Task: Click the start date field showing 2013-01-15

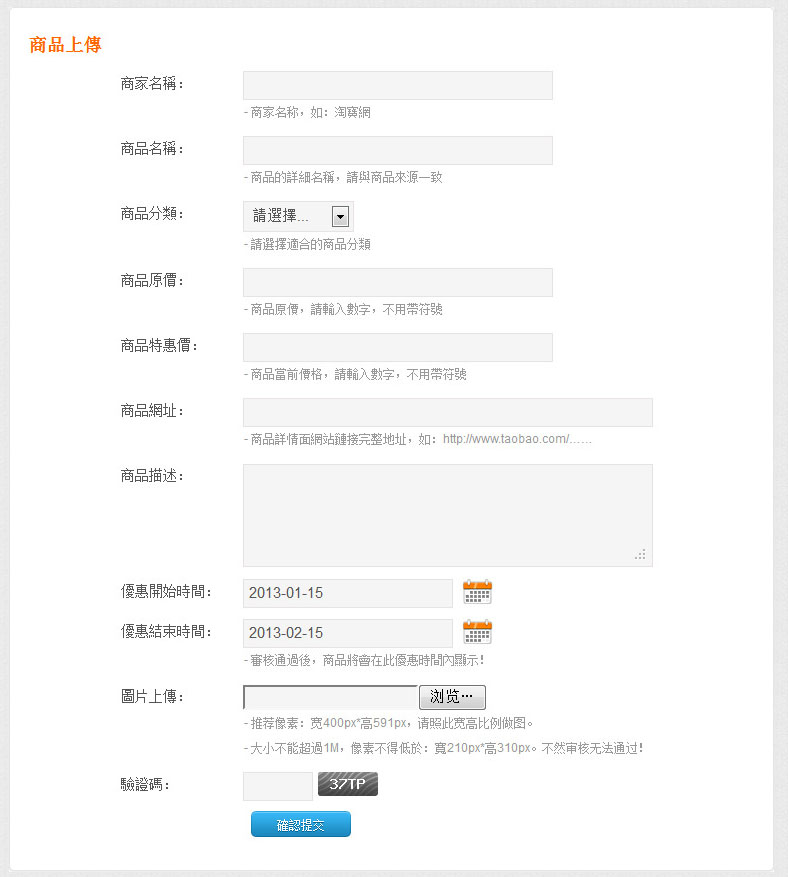Action: (x=347, y=593)
